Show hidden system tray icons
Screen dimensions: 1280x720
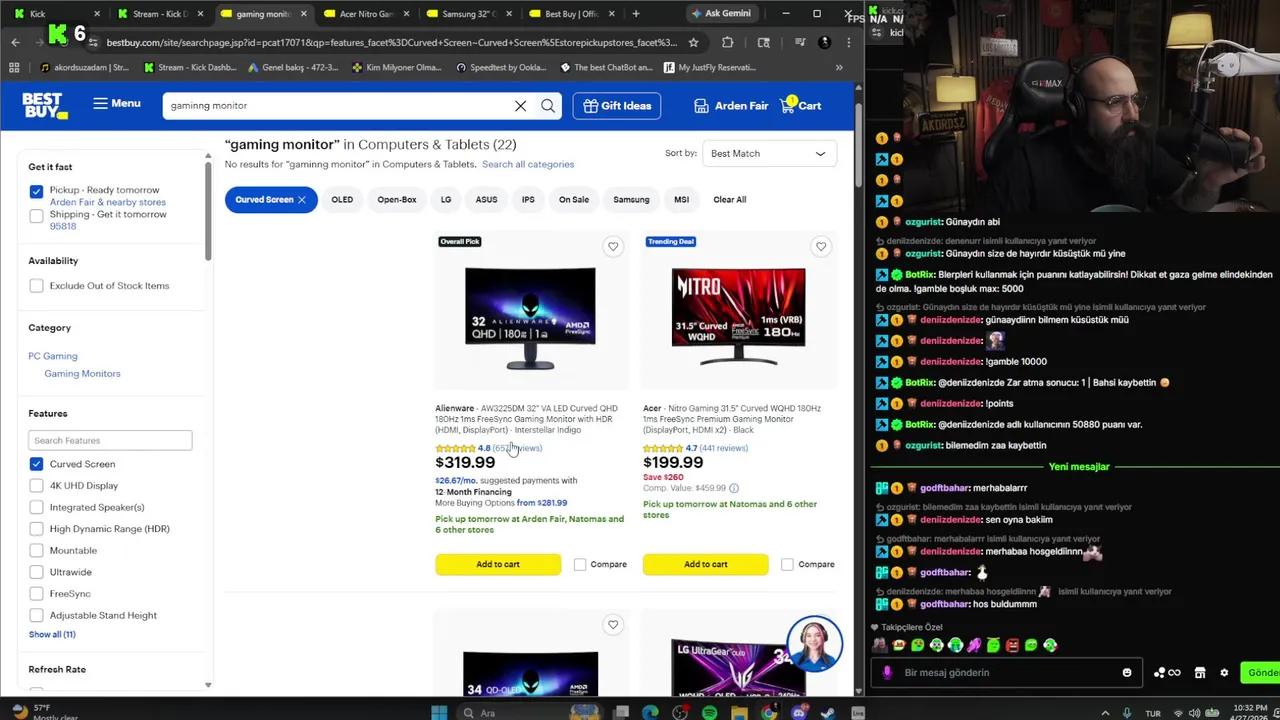tap(1105, 713)
